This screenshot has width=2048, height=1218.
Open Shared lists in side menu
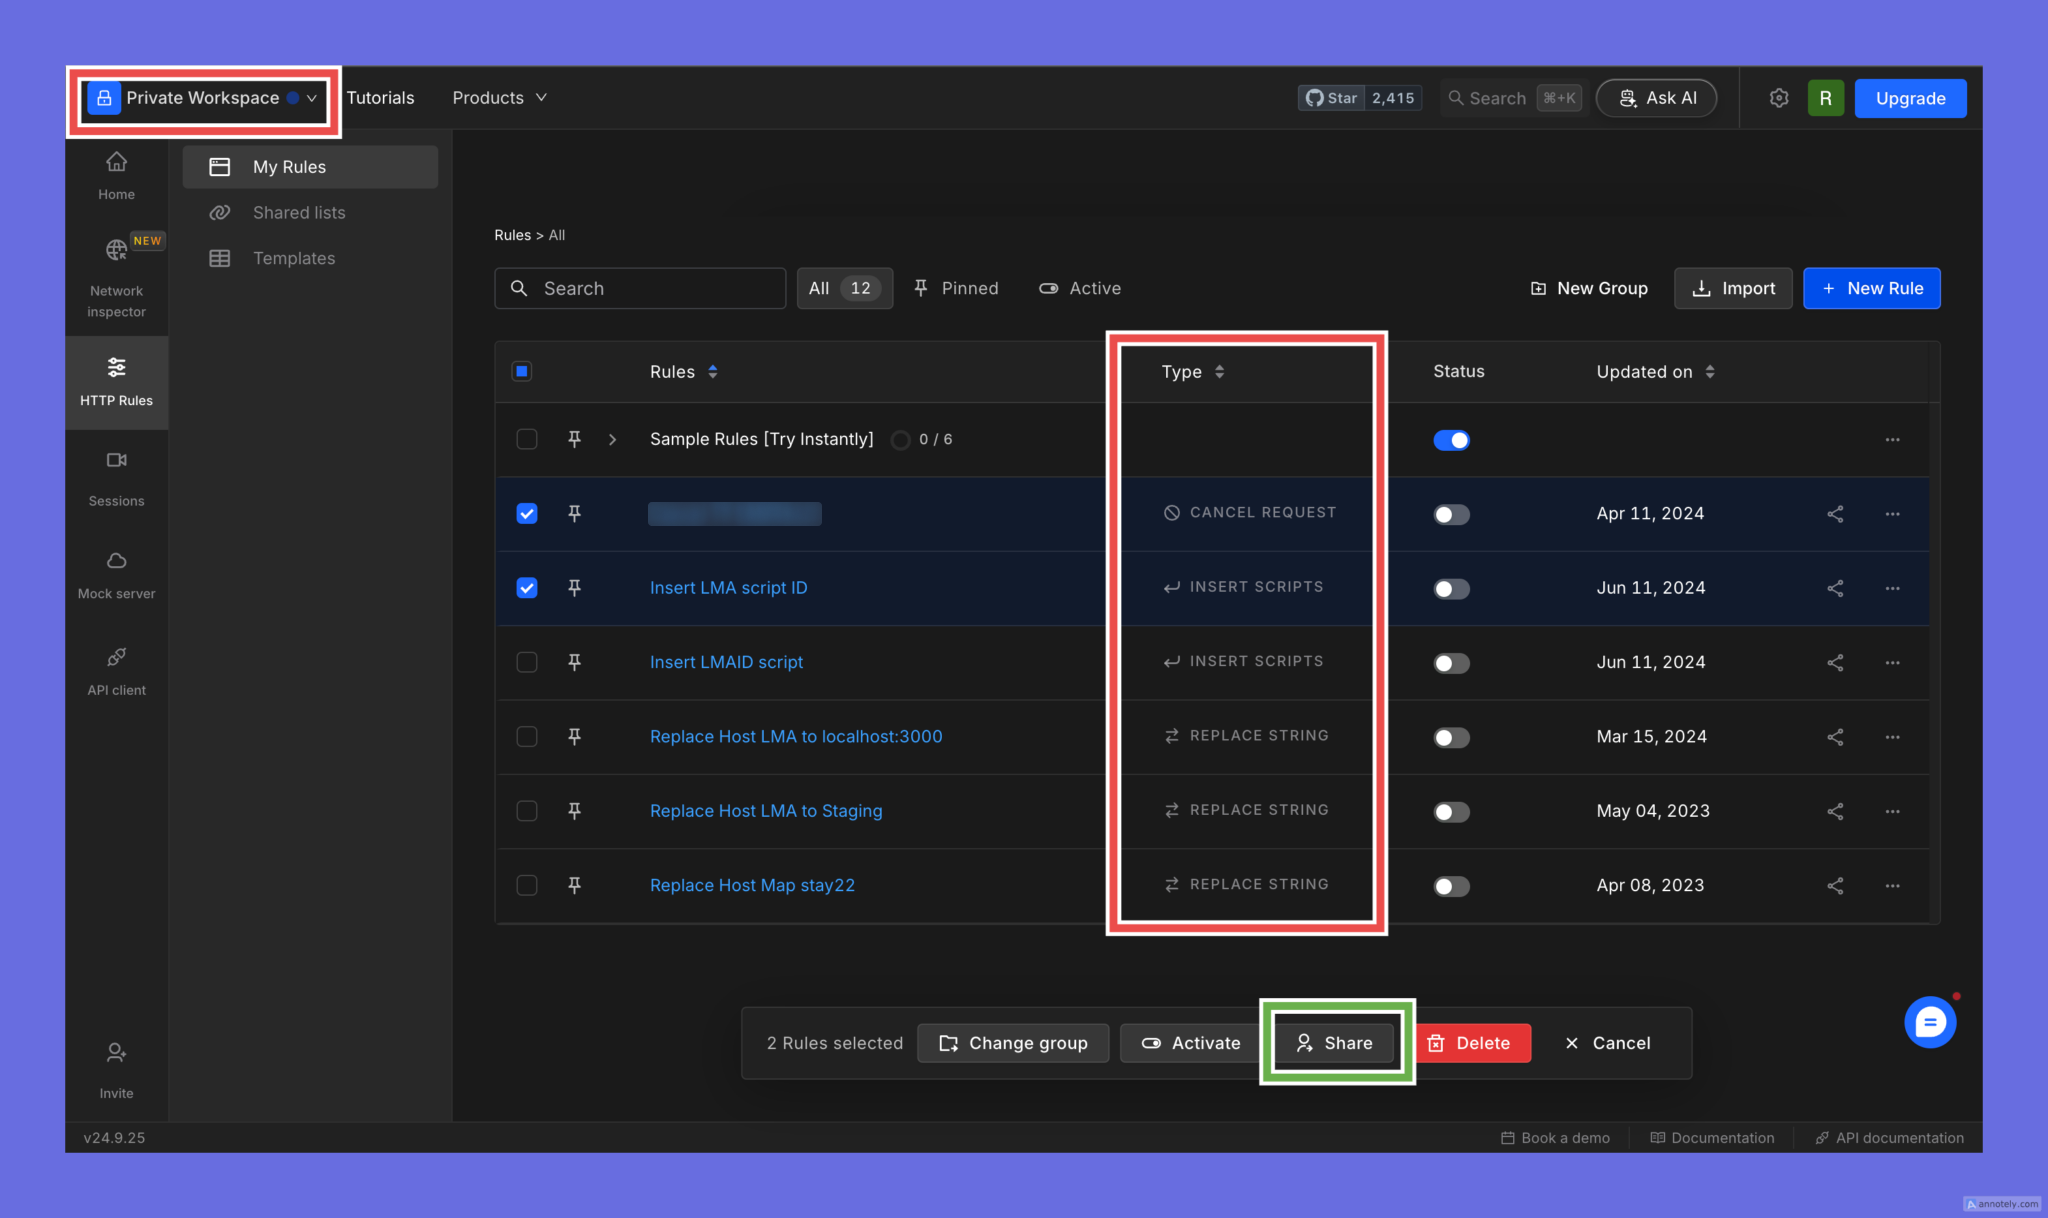point(298,213)
